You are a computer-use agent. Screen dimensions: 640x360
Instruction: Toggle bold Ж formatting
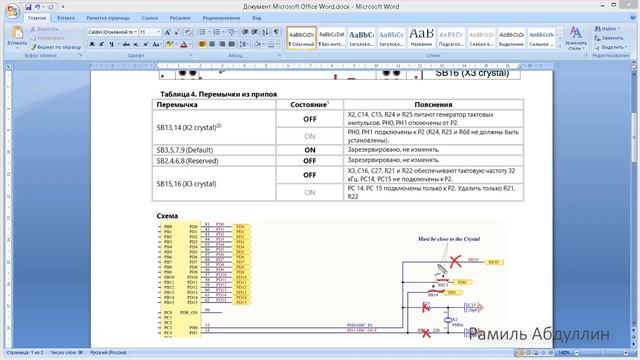pyautogui.click(x=92, y=44)
